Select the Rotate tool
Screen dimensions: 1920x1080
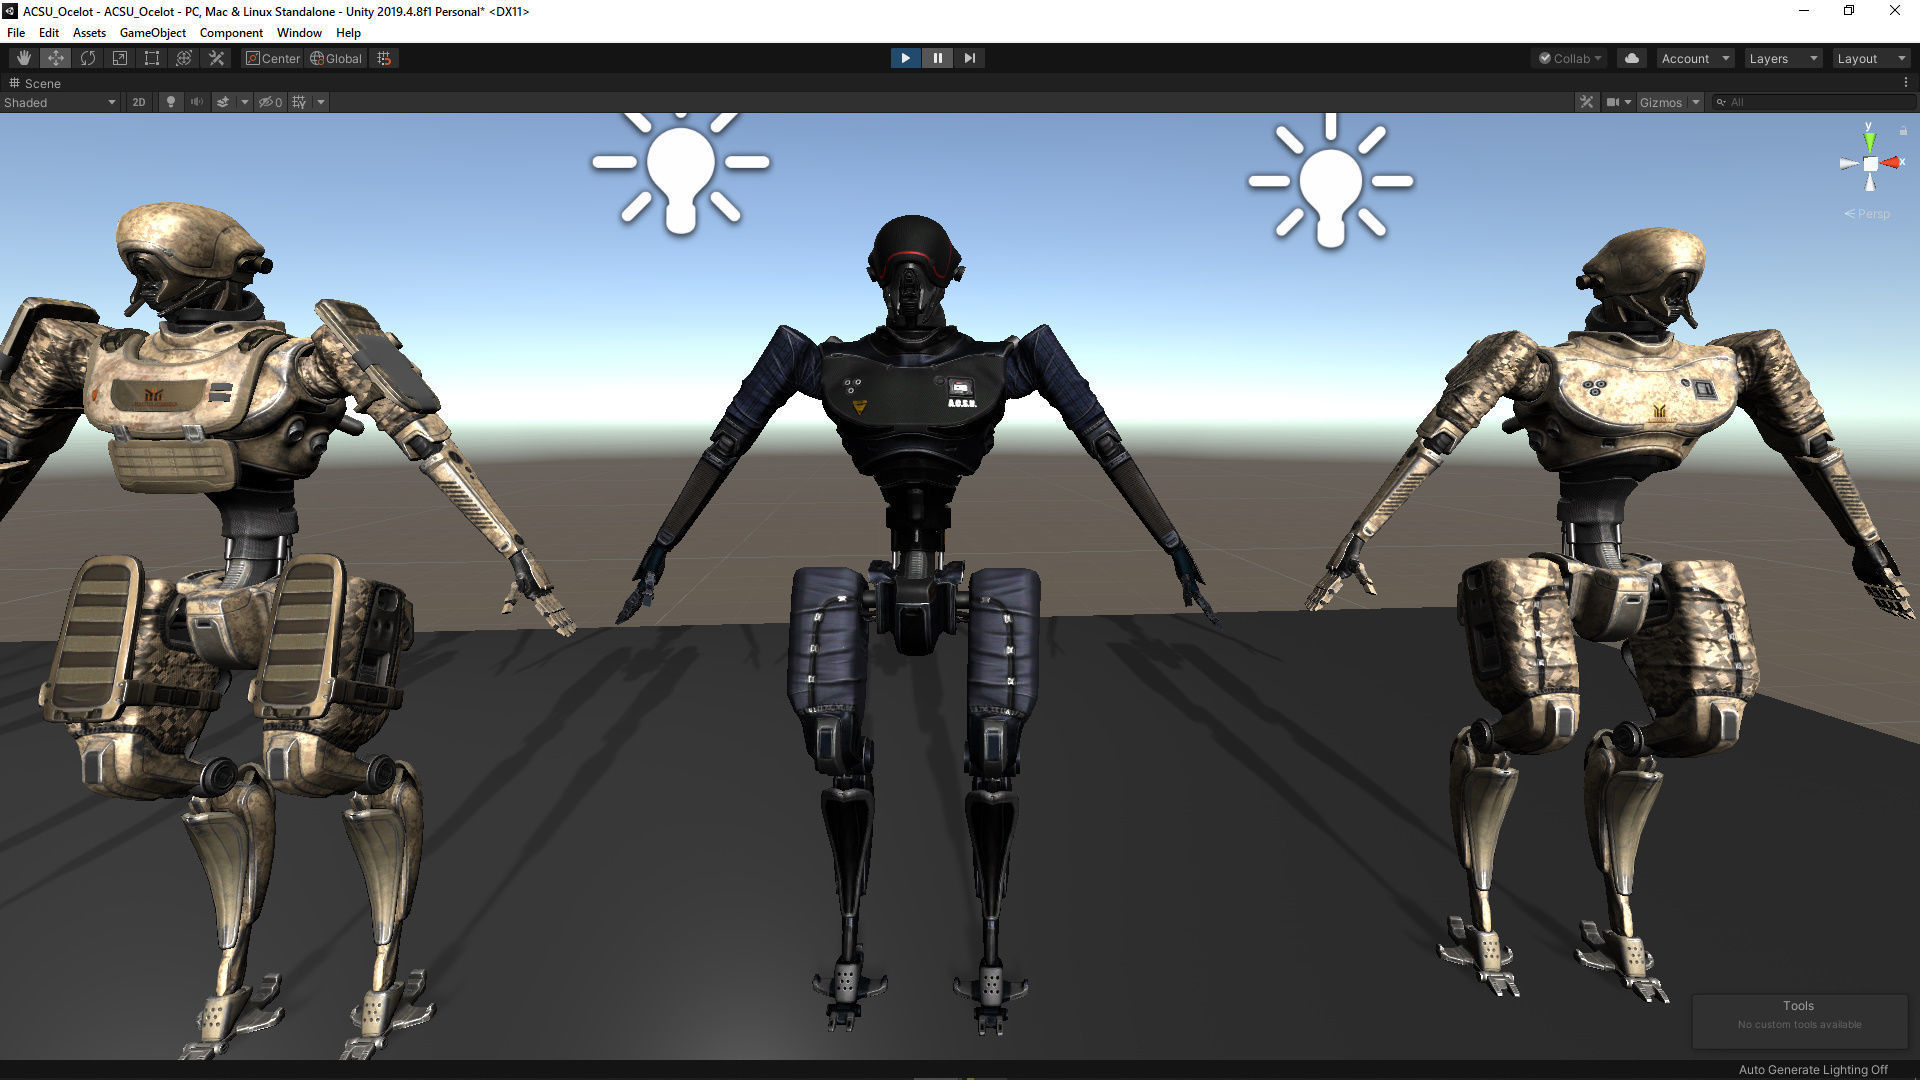pos(88,58)
